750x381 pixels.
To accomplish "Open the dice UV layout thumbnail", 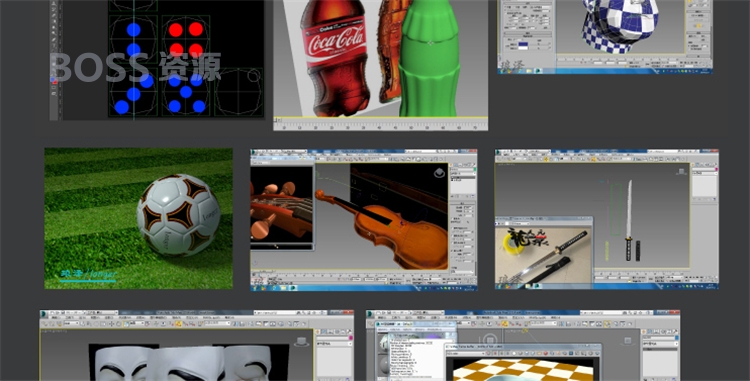I will tap(157, 59).
